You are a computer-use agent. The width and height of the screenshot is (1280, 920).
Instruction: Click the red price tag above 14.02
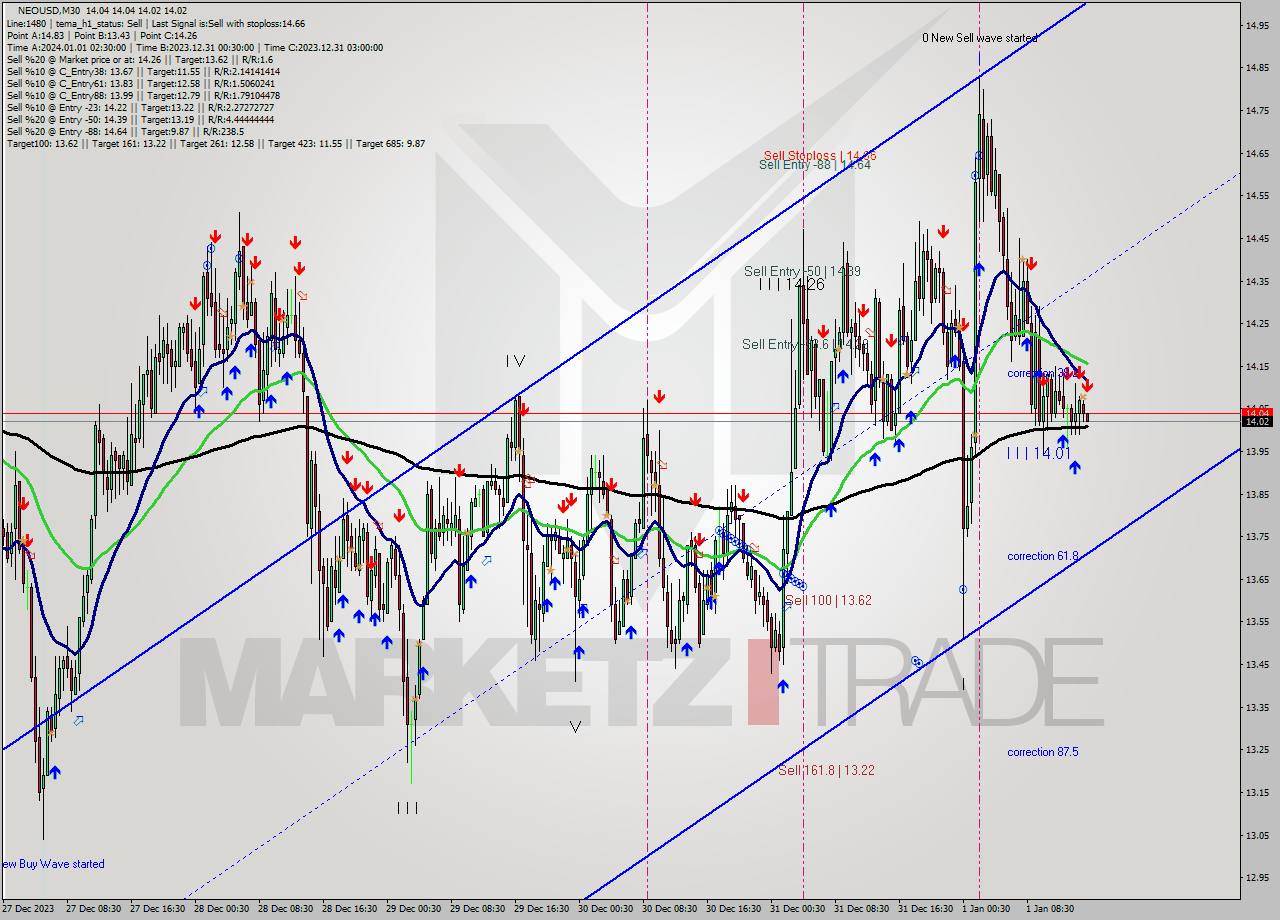(1256, 411)
